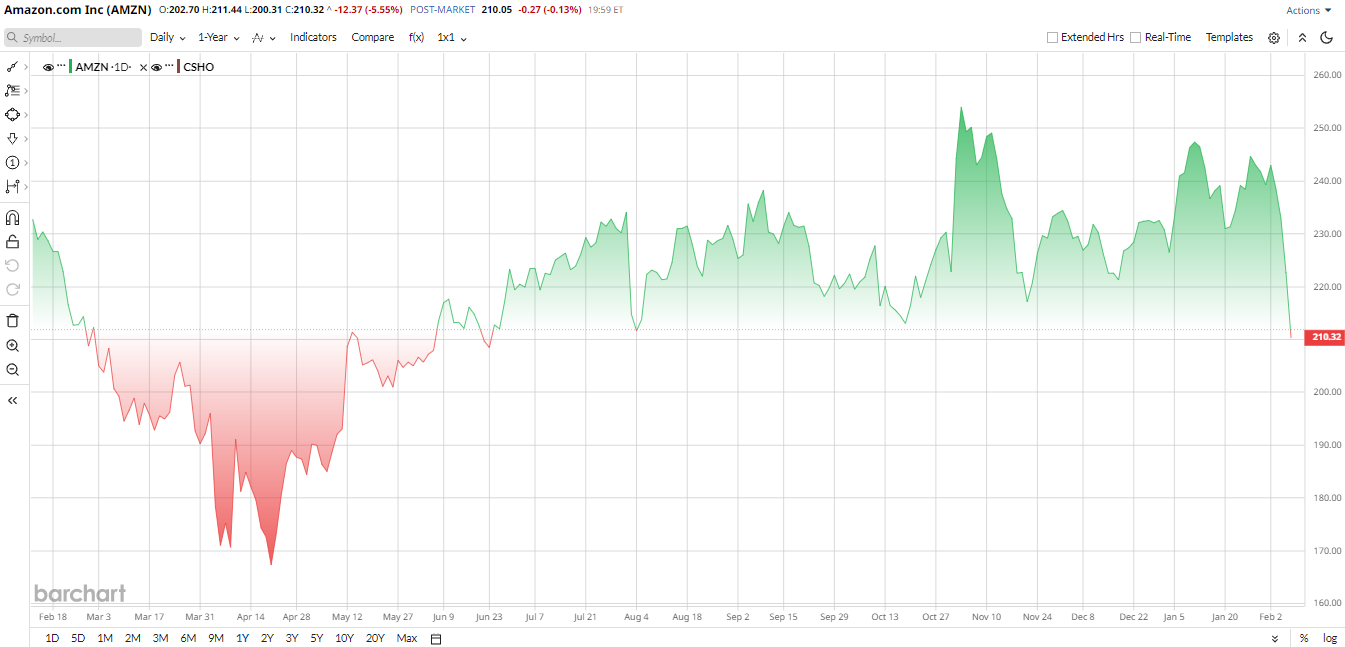Click the CSHO brown color swatch
The width and height of the screenshot is (1345, 647).
pos(179,67)
